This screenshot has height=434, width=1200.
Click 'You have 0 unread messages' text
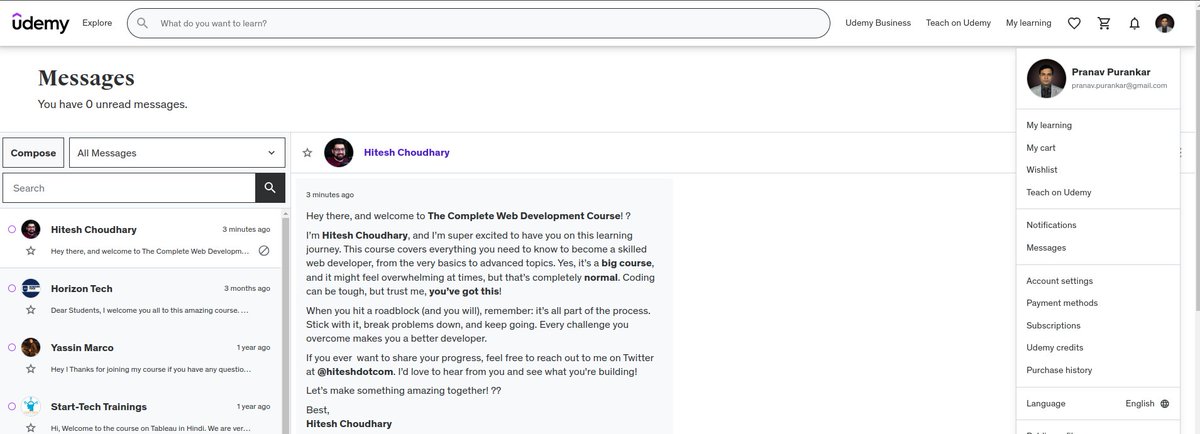(112, 104)
